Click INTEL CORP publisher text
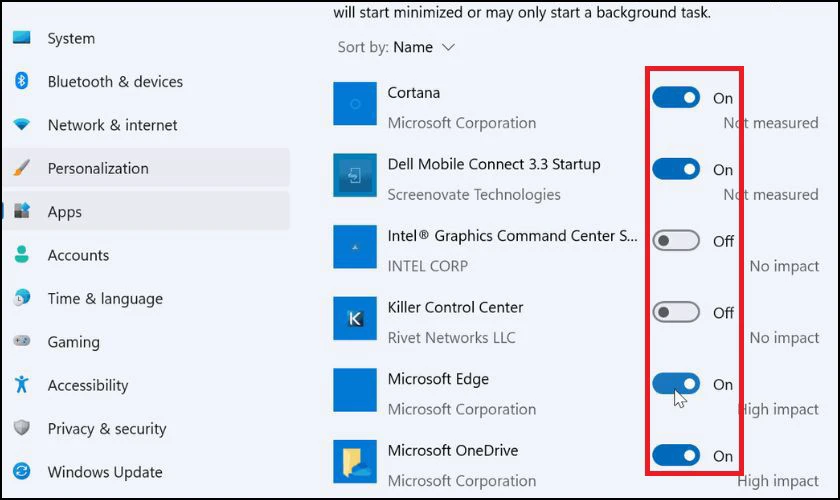The width and height of the screenshot is (840, 500). click(428, 266)
